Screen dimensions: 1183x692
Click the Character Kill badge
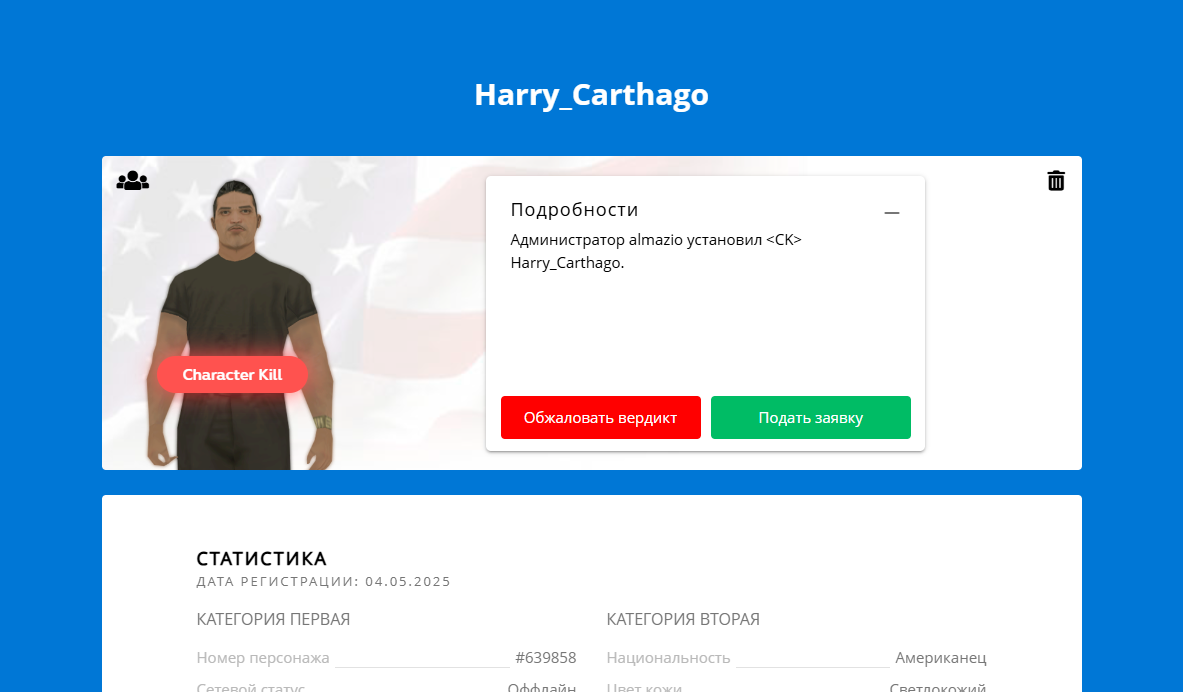232,375
